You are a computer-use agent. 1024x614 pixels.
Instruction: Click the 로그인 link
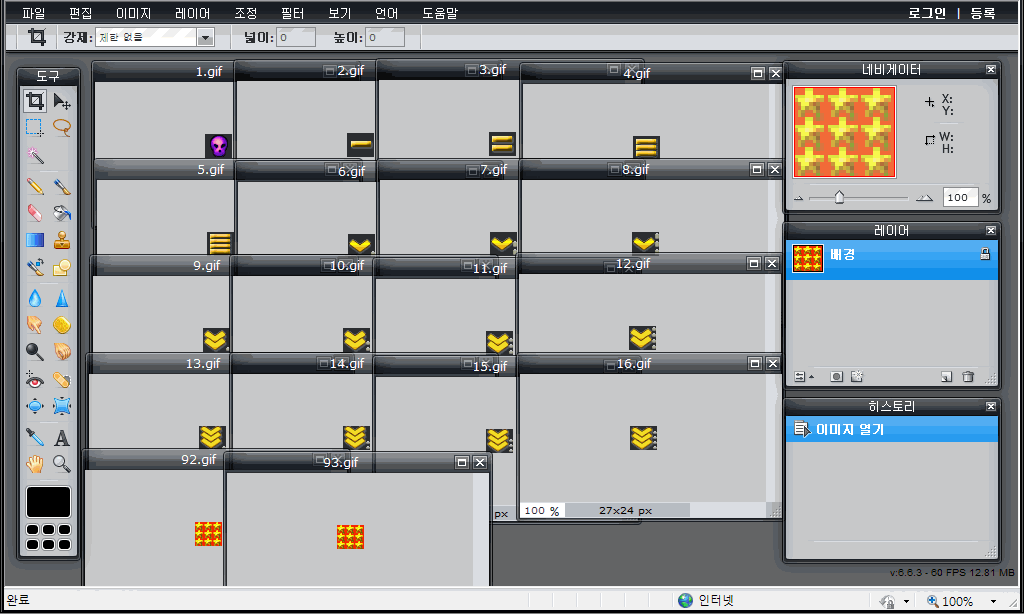pyautogui.click(x=926, y=14)
